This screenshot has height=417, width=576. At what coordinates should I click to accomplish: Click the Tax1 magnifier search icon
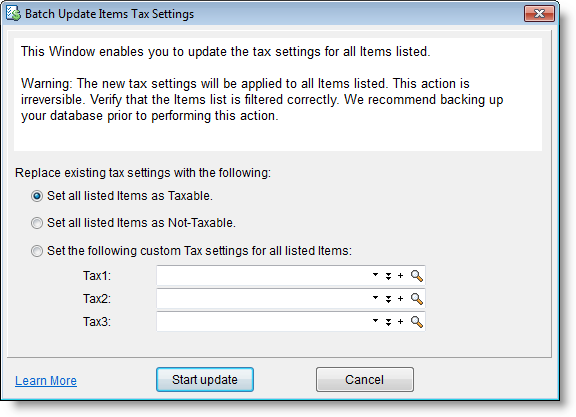pos(417,276)
